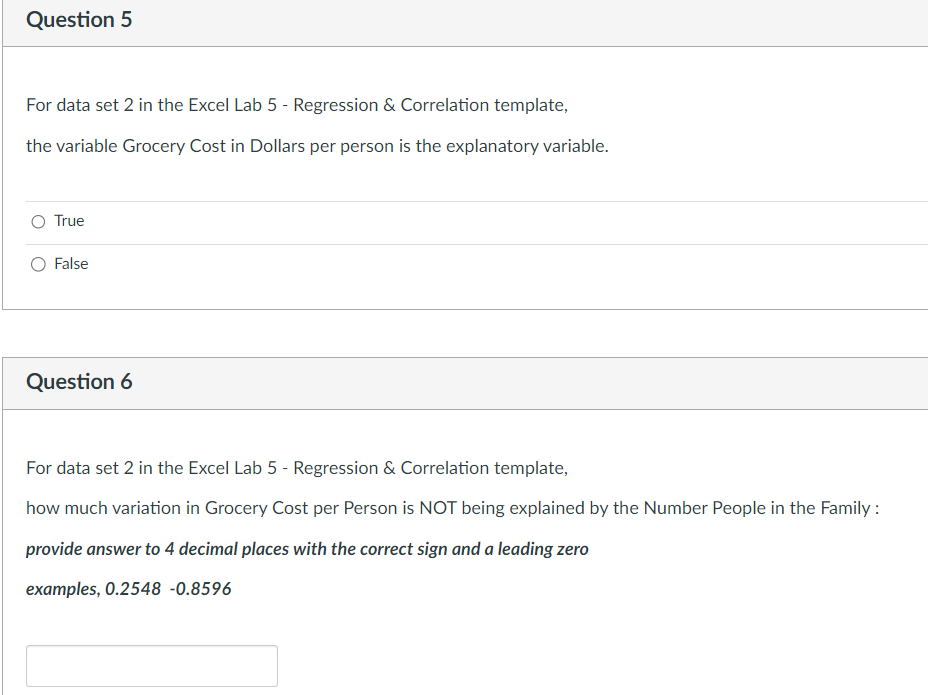Click the Question 6 answer input field
The width and height of the screenshot is (928, 695).
151,665
